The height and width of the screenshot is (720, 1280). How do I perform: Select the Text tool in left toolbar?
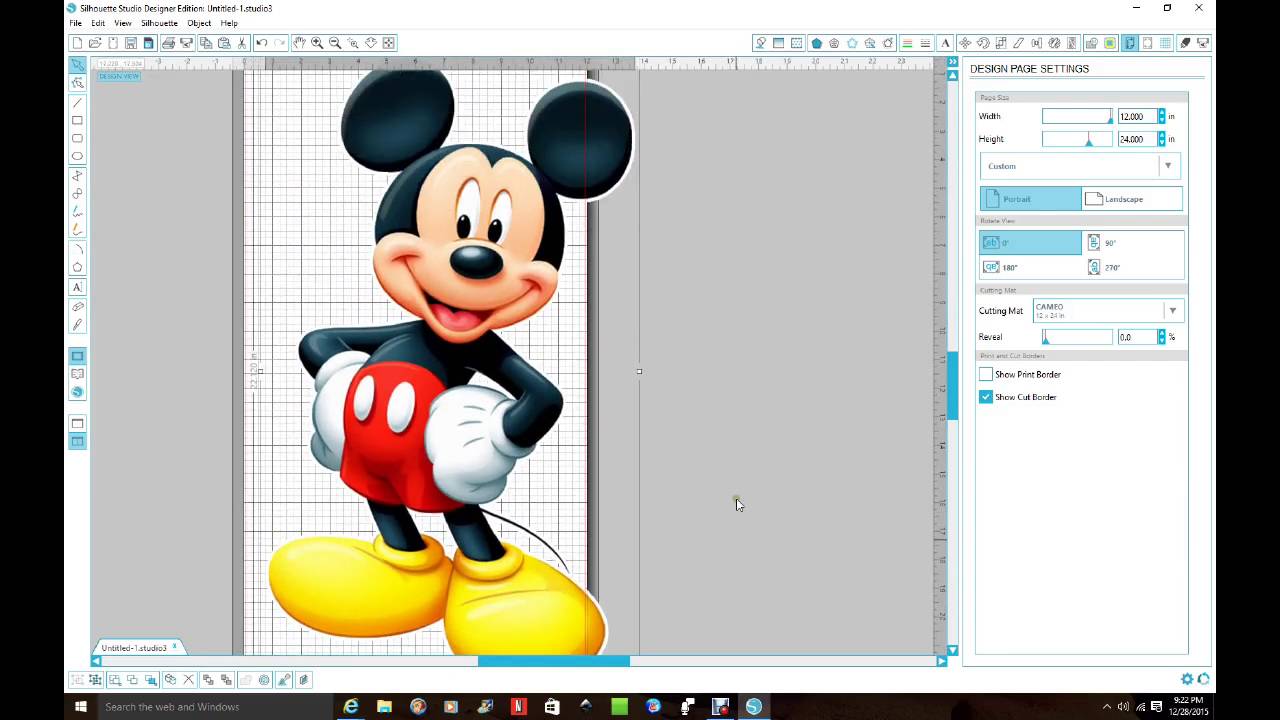pyautogui.click(x=77, y=287)
